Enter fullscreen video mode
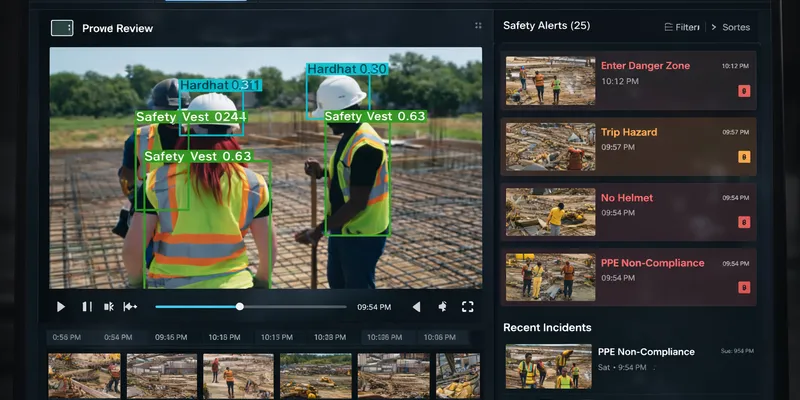The height and width of the screenshot is (400, 800). pyautogui.click(x=468, y=307)
